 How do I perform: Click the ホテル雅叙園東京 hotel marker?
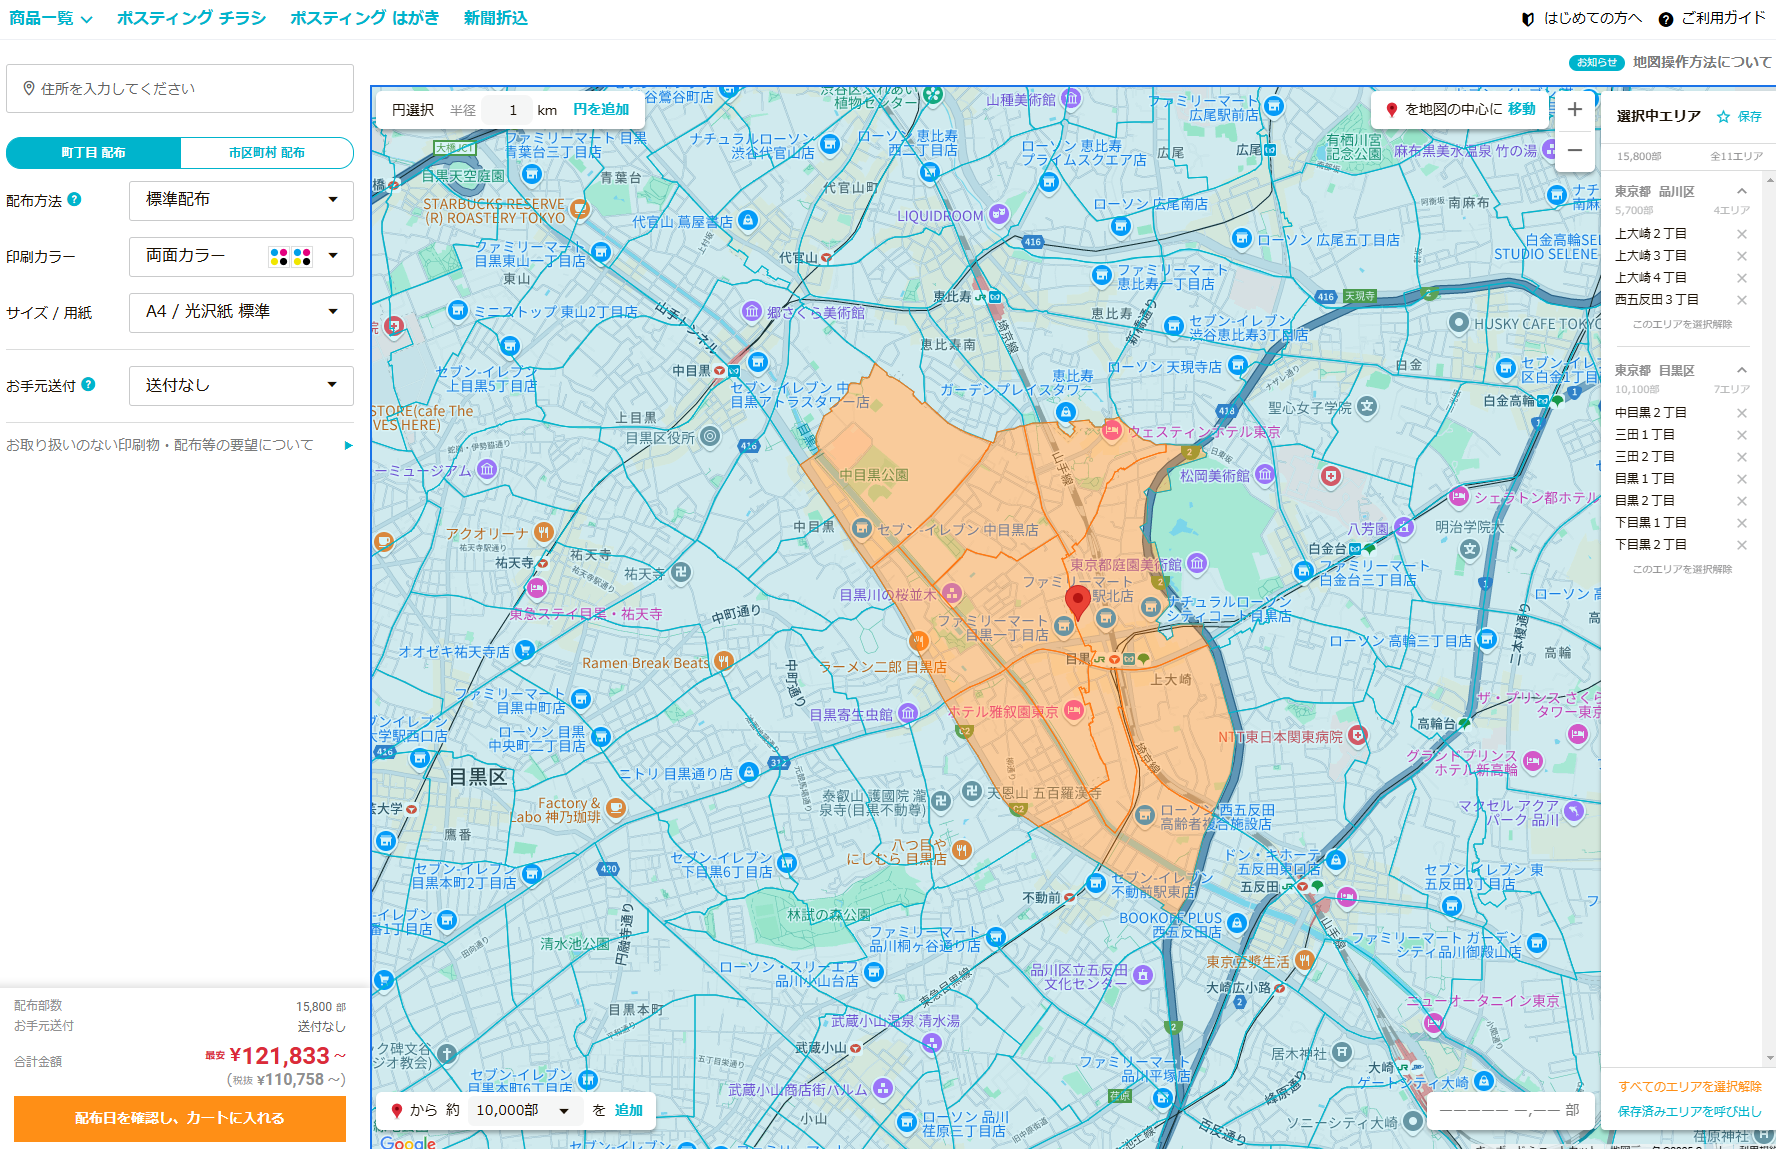click(x=1074, y=711)
